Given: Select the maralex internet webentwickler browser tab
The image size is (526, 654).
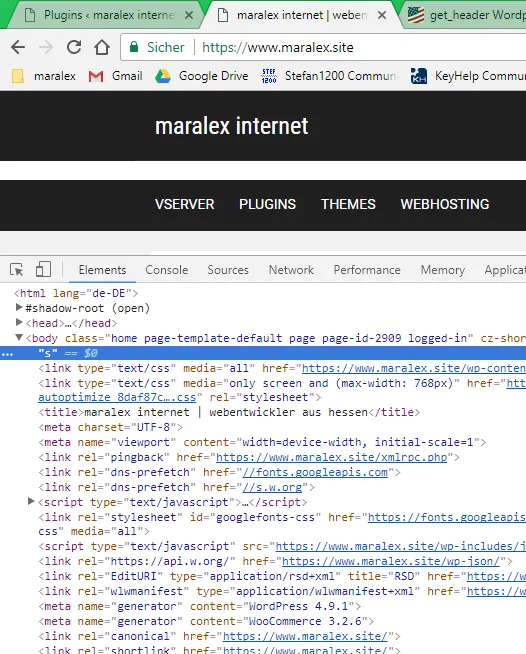Looking at the screenshot, I should pyautogui.click(x=301, y=15).
